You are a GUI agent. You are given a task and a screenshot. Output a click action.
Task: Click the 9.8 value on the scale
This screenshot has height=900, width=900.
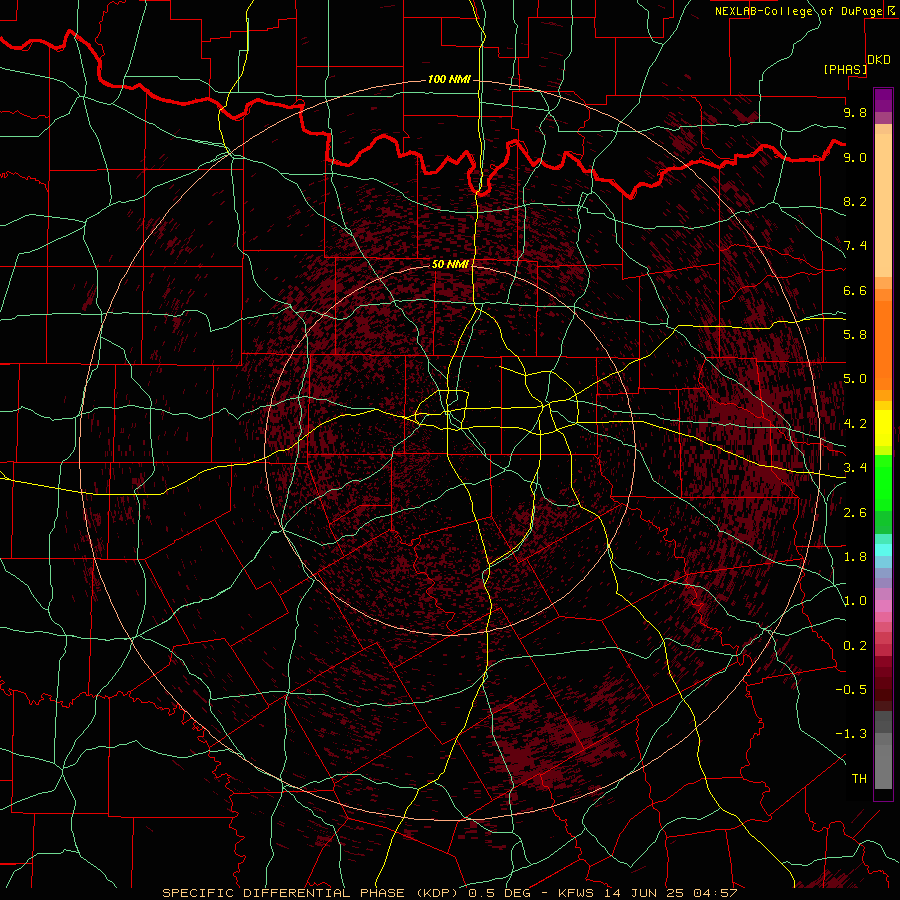point(855,112)
